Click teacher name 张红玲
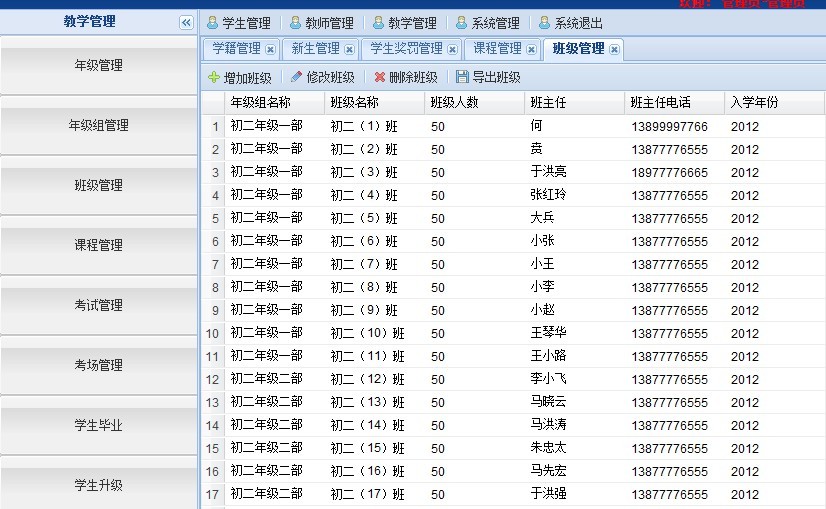This screenshot has width=826, height=509. (548, 195)
